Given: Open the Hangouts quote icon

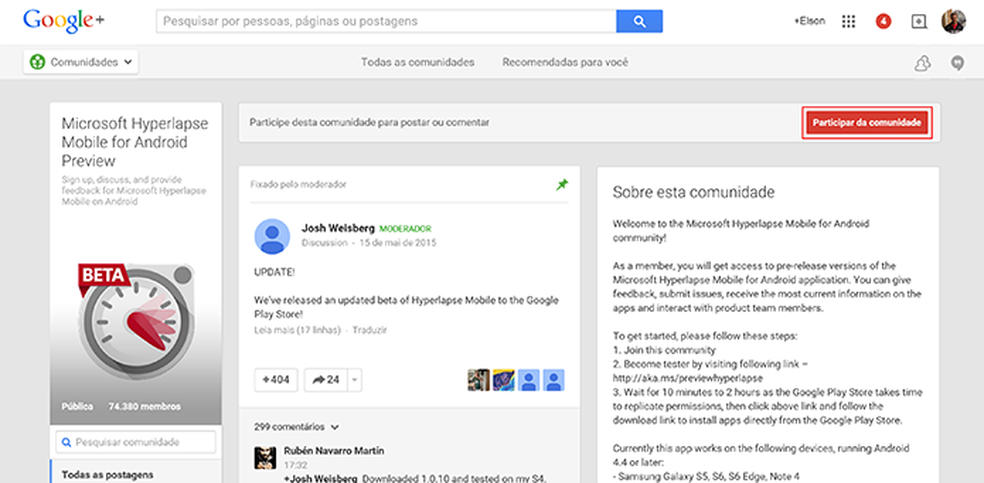Looking at the screenshot, I should pos(957,63).
